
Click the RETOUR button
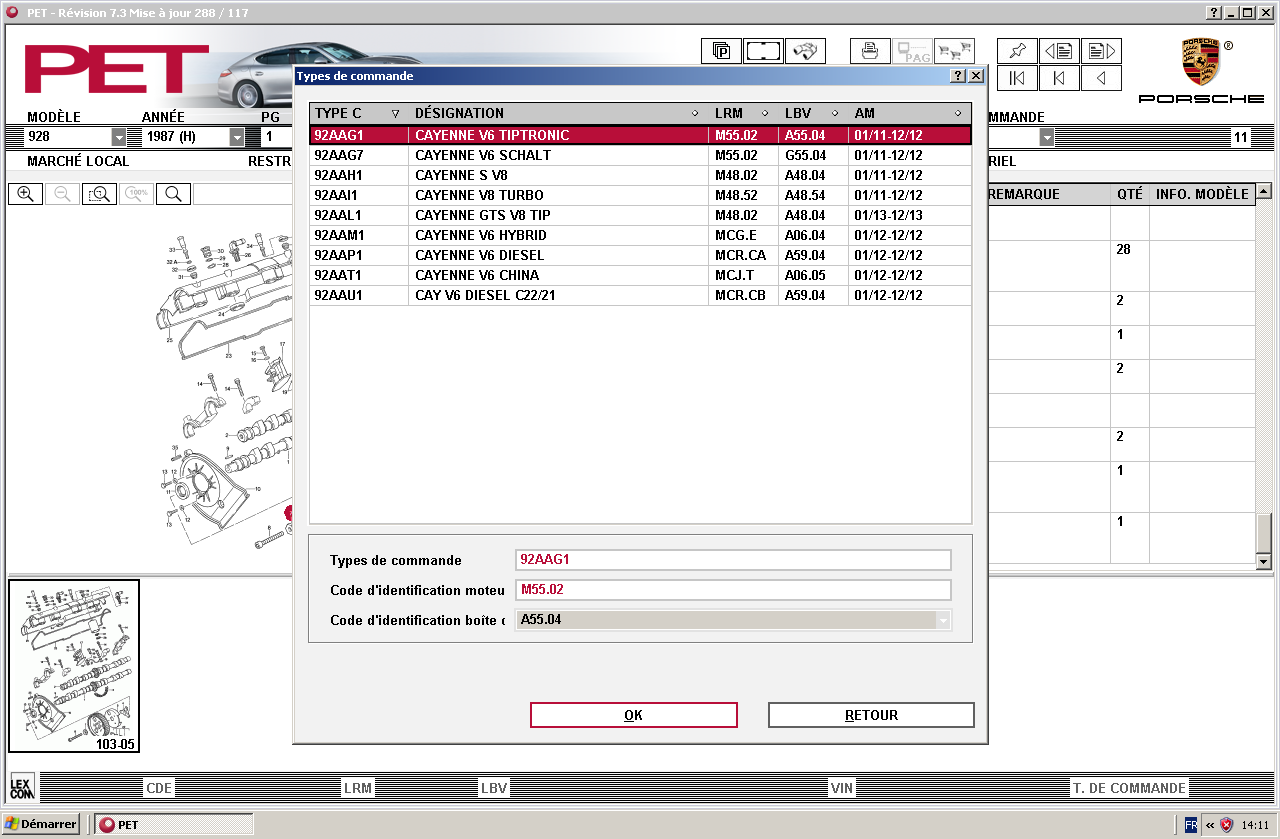click(871, 715)
